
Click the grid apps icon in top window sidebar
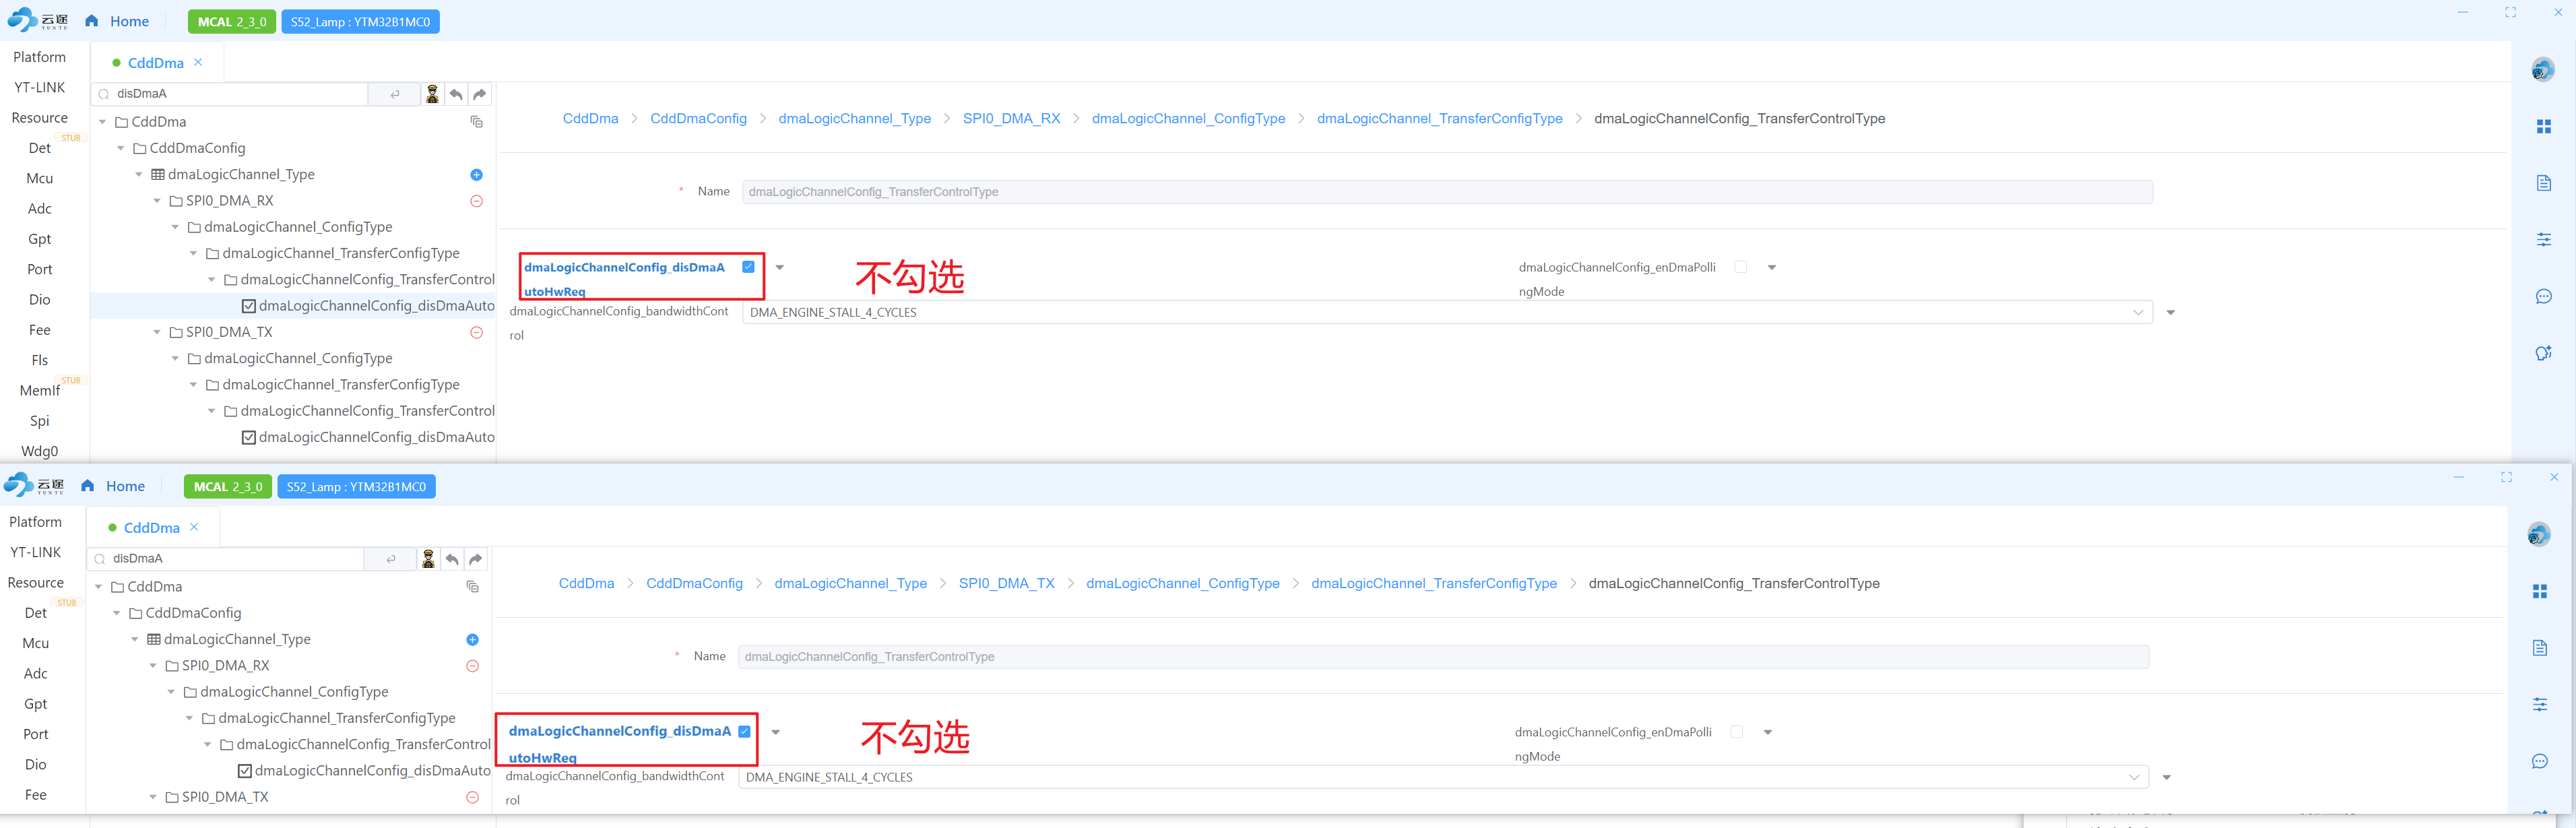point(2543,127)
